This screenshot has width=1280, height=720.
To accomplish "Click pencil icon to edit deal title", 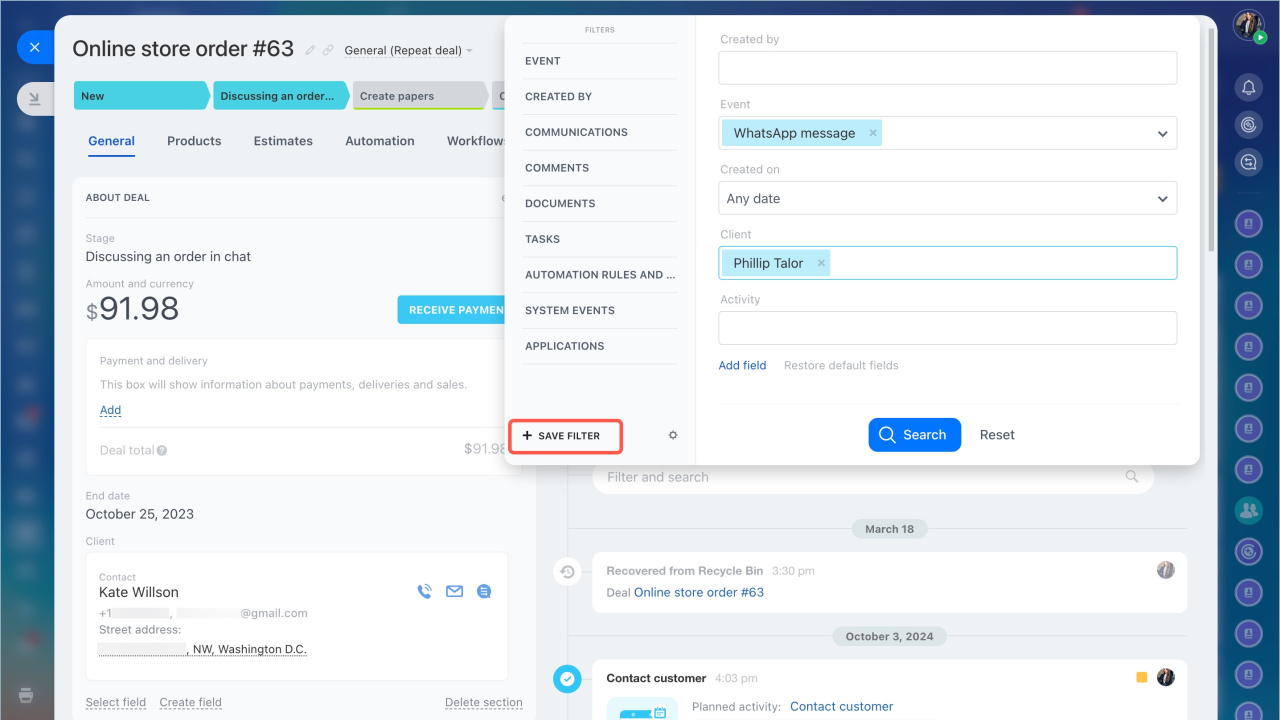I will (310, 50).
